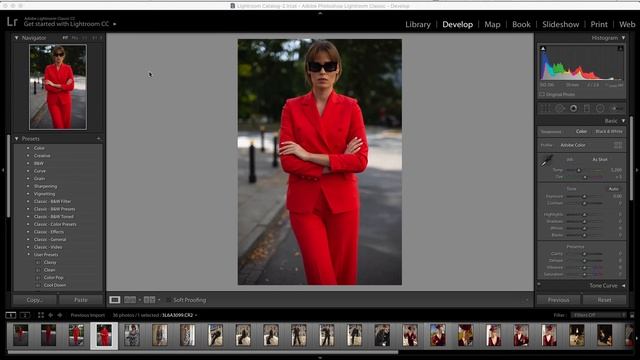The height and width of the screenshot is (360, 640).
Task: Click the Auto tone button
Action: coord(613,189)
